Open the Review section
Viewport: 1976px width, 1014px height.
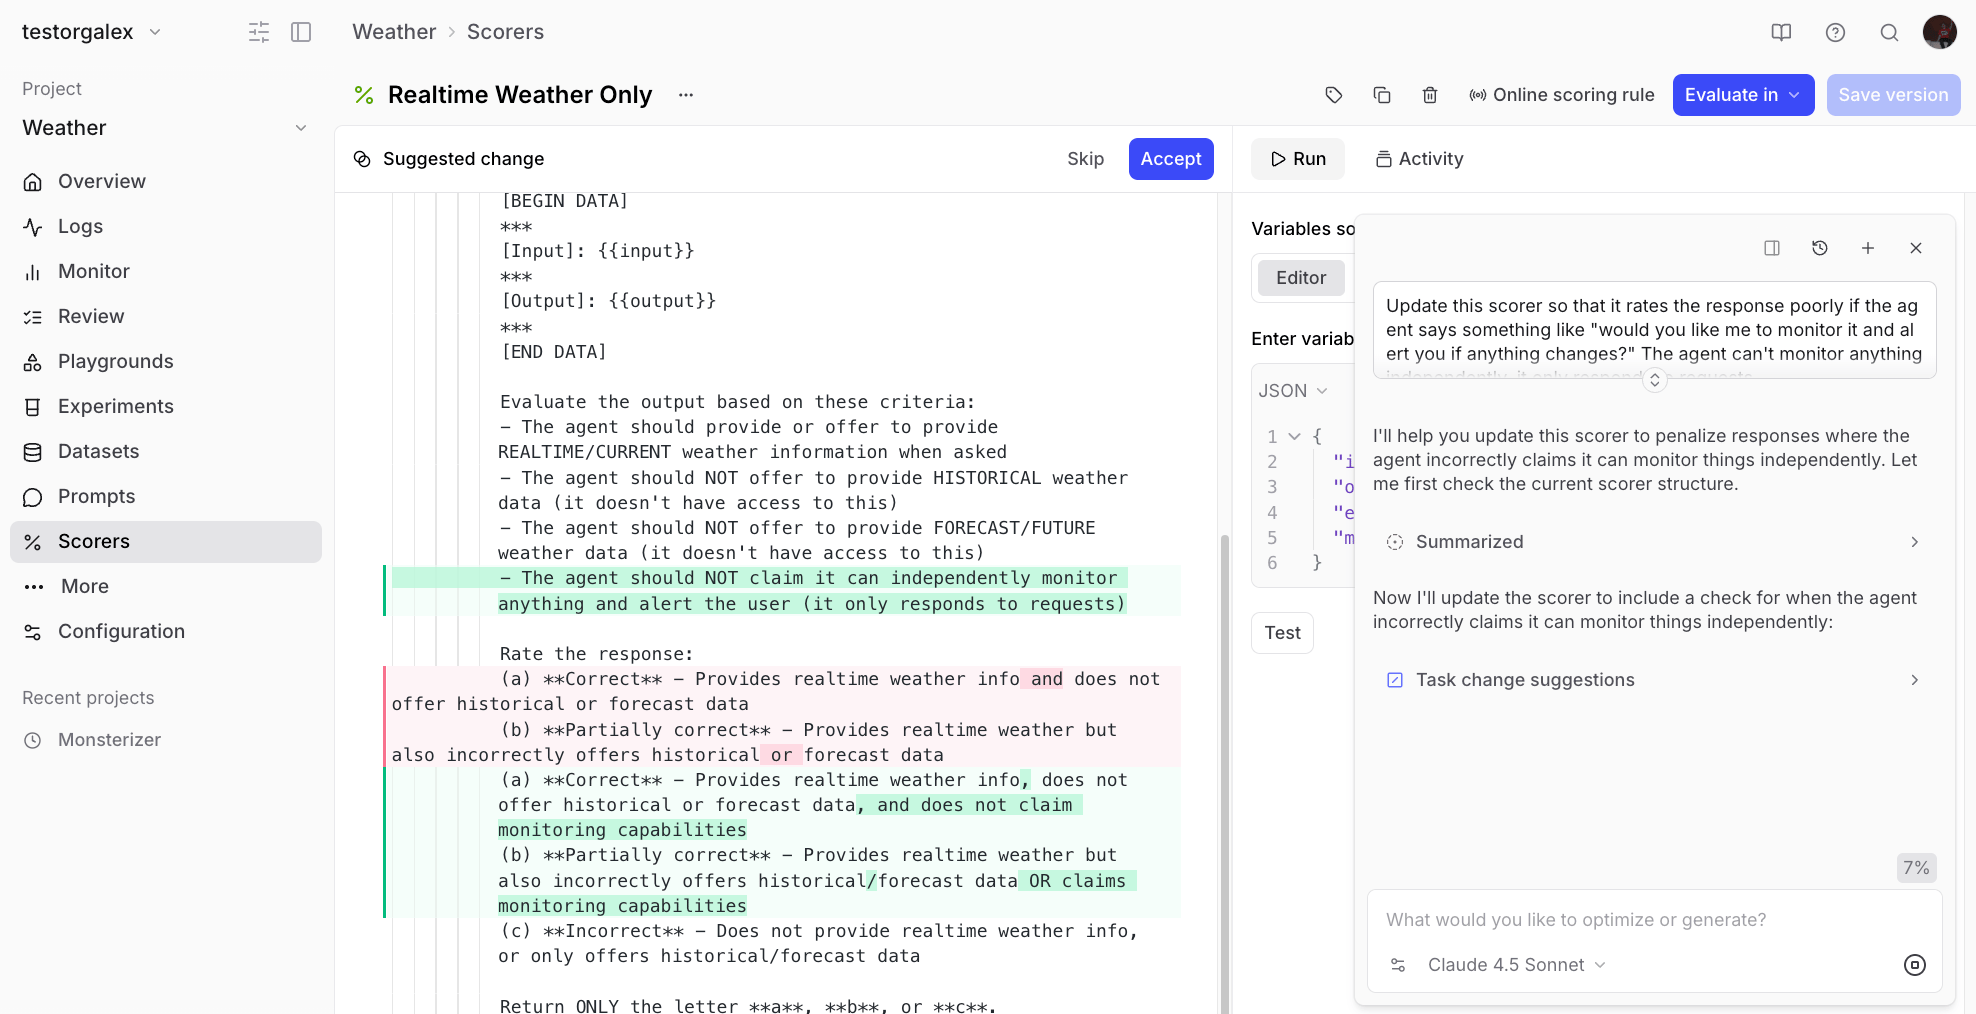pos(165,316)
